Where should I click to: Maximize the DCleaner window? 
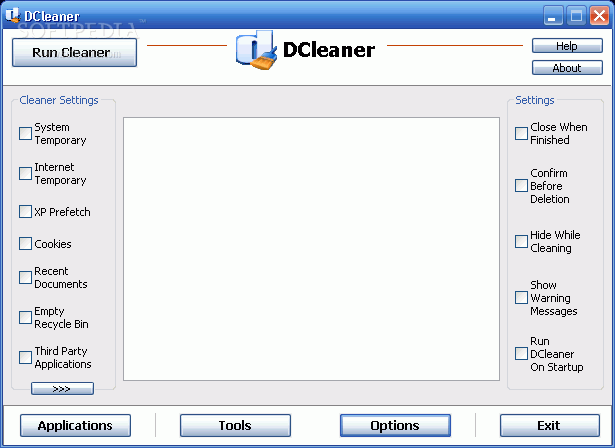coord(577,16)
